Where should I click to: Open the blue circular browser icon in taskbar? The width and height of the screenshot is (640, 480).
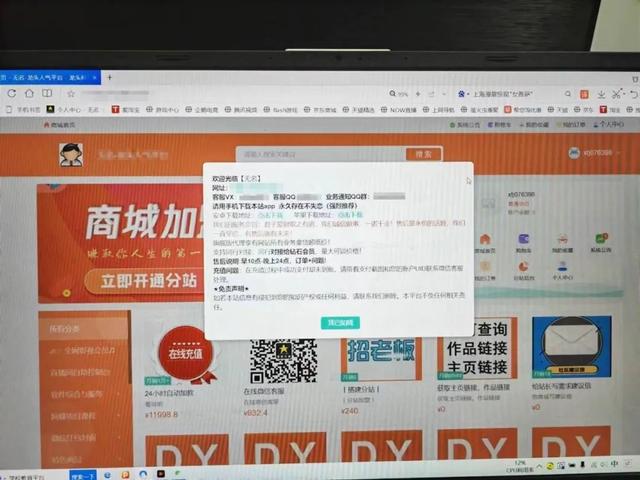(143, 474)
